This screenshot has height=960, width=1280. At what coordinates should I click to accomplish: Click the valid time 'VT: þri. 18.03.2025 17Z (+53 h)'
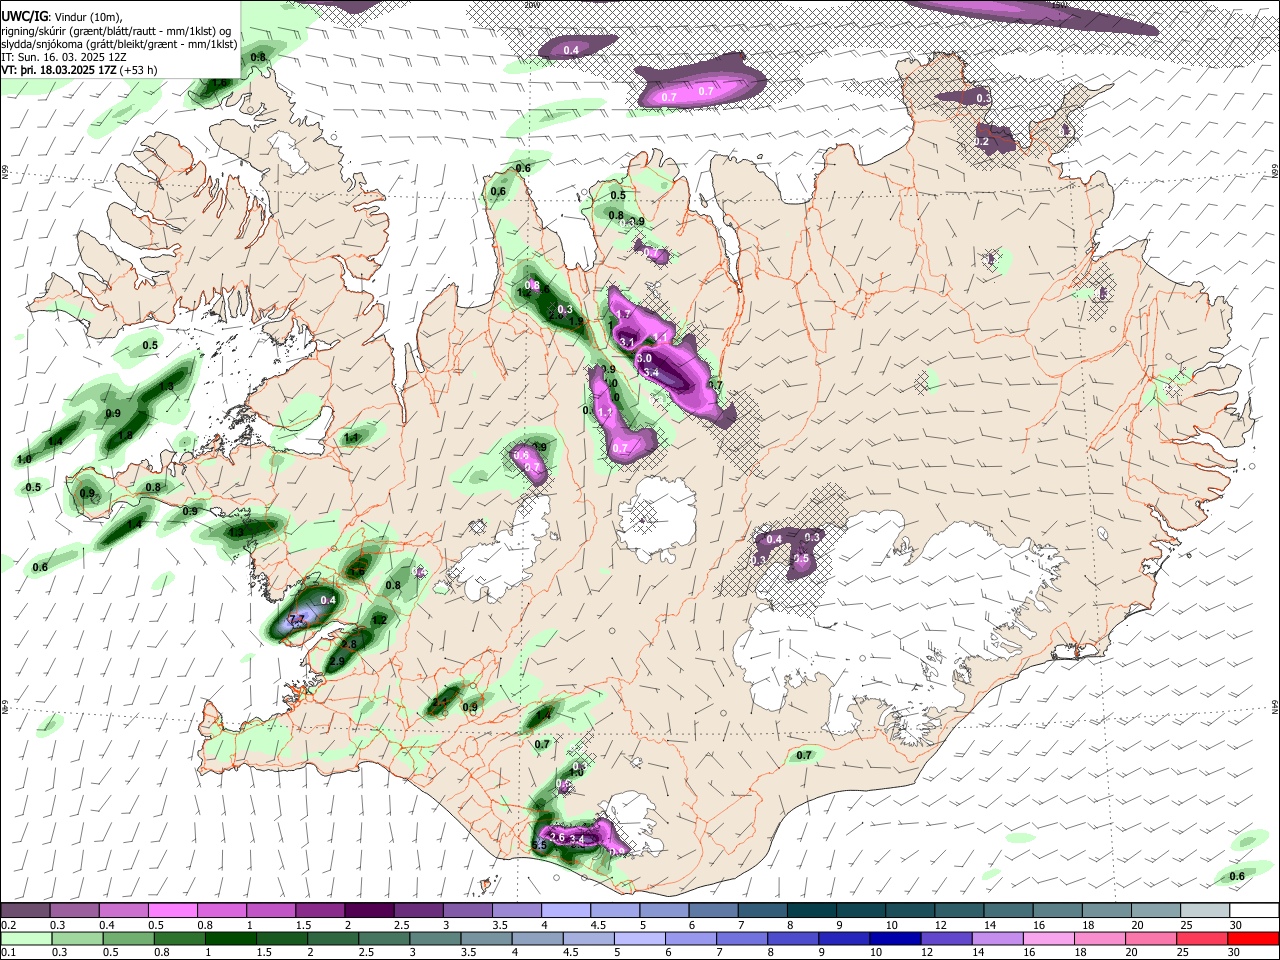pyautogui.click(x=79, y=70)
